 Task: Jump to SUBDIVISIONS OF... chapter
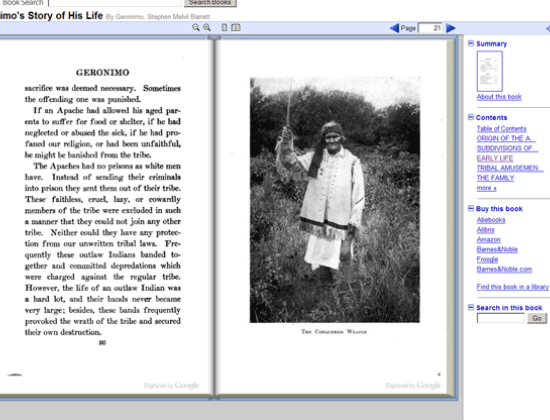[507, 148]
